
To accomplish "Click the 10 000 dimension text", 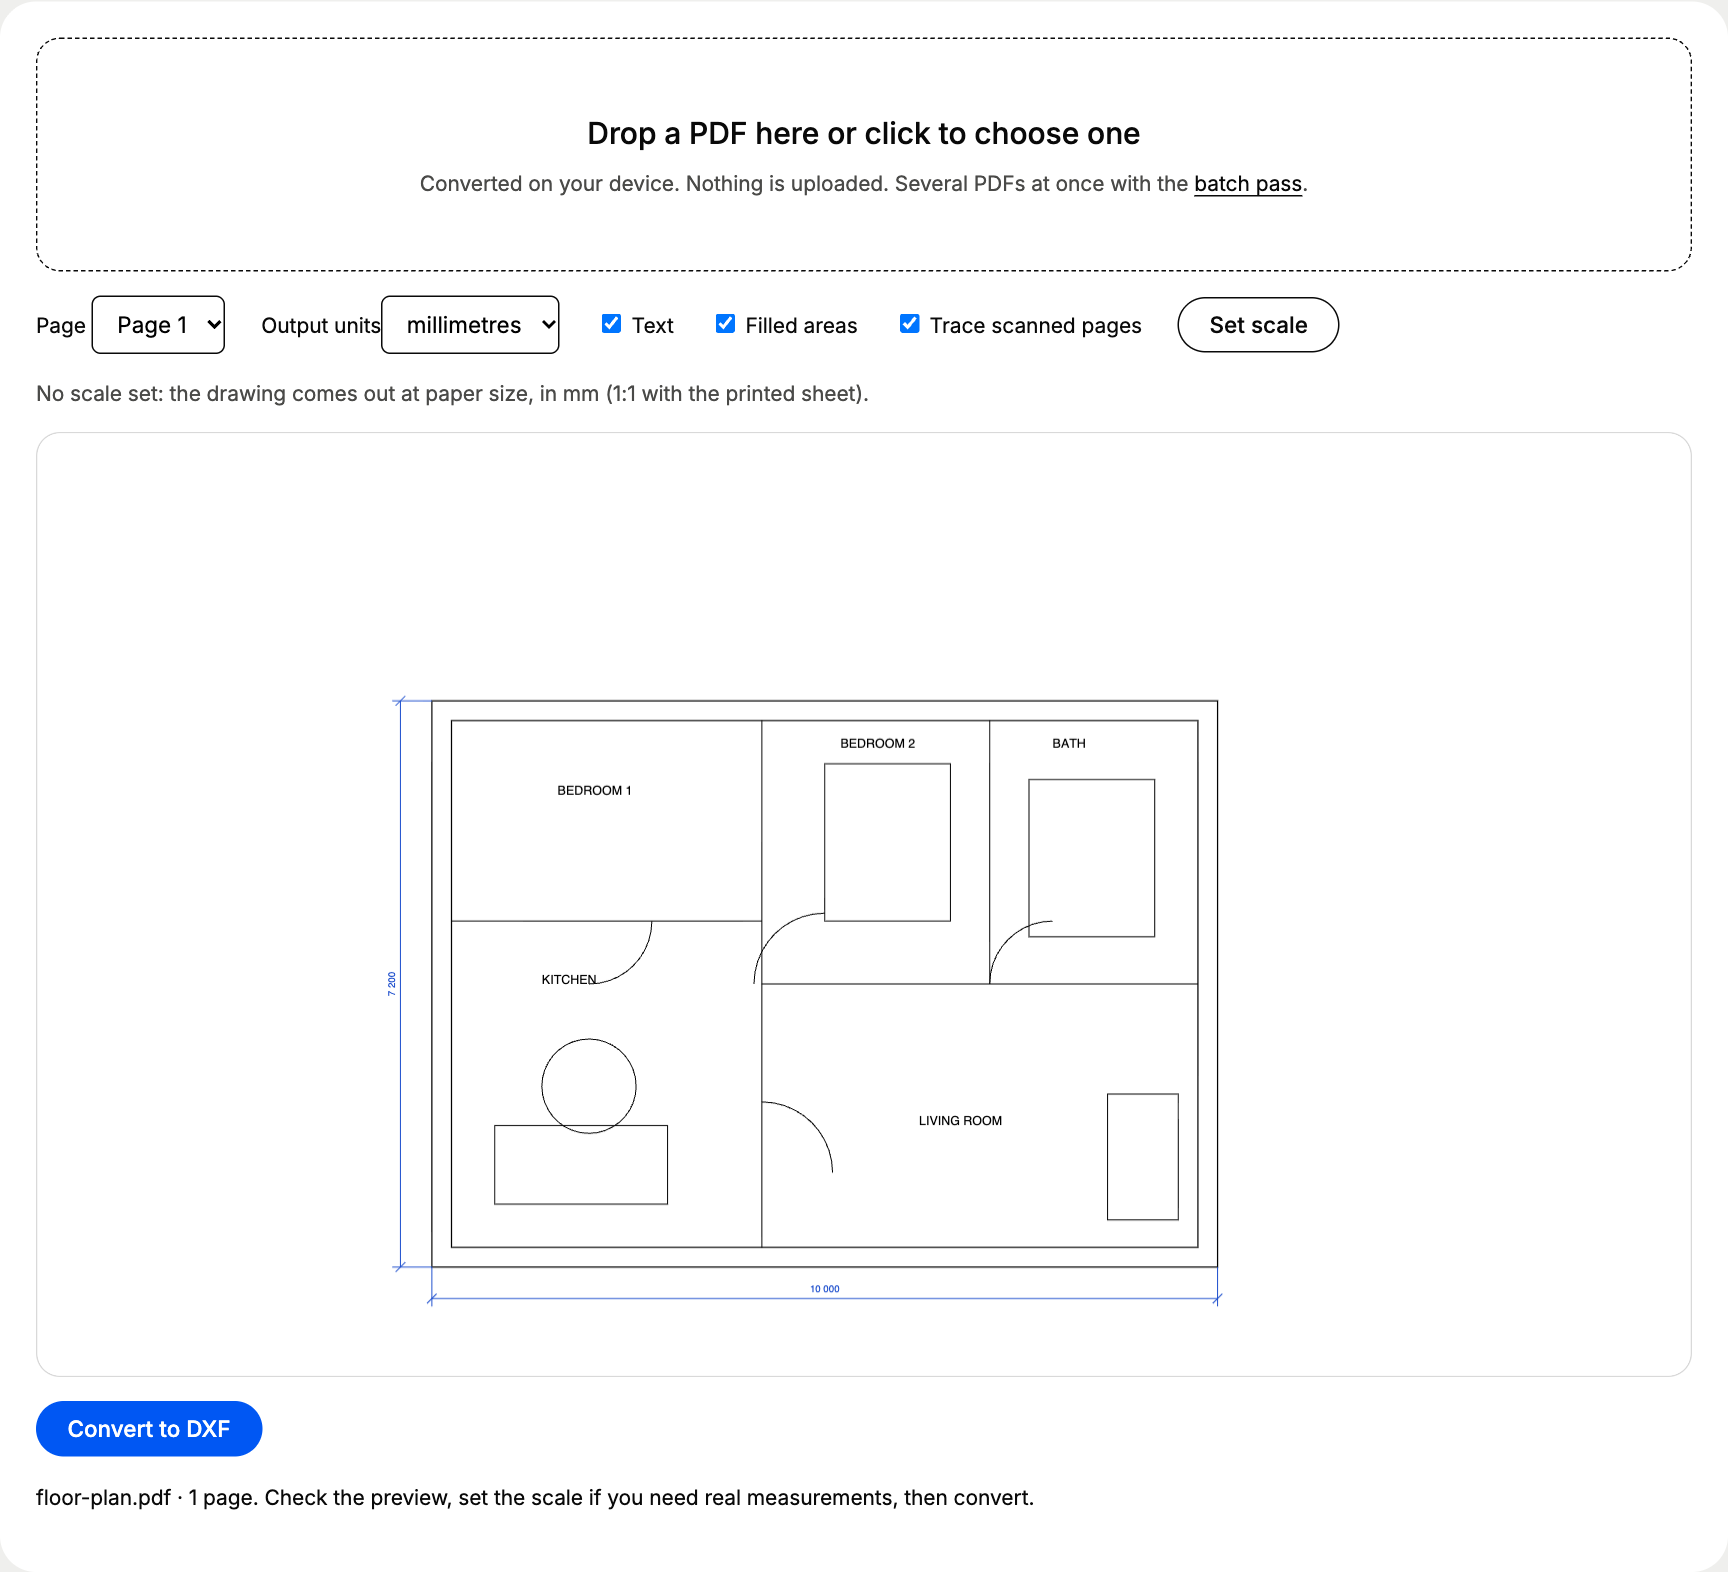I will pos(825,1289).
